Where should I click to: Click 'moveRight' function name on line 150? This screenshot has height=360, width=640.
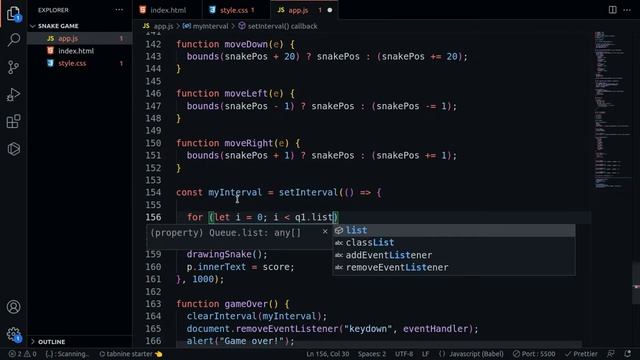(249, 143)
